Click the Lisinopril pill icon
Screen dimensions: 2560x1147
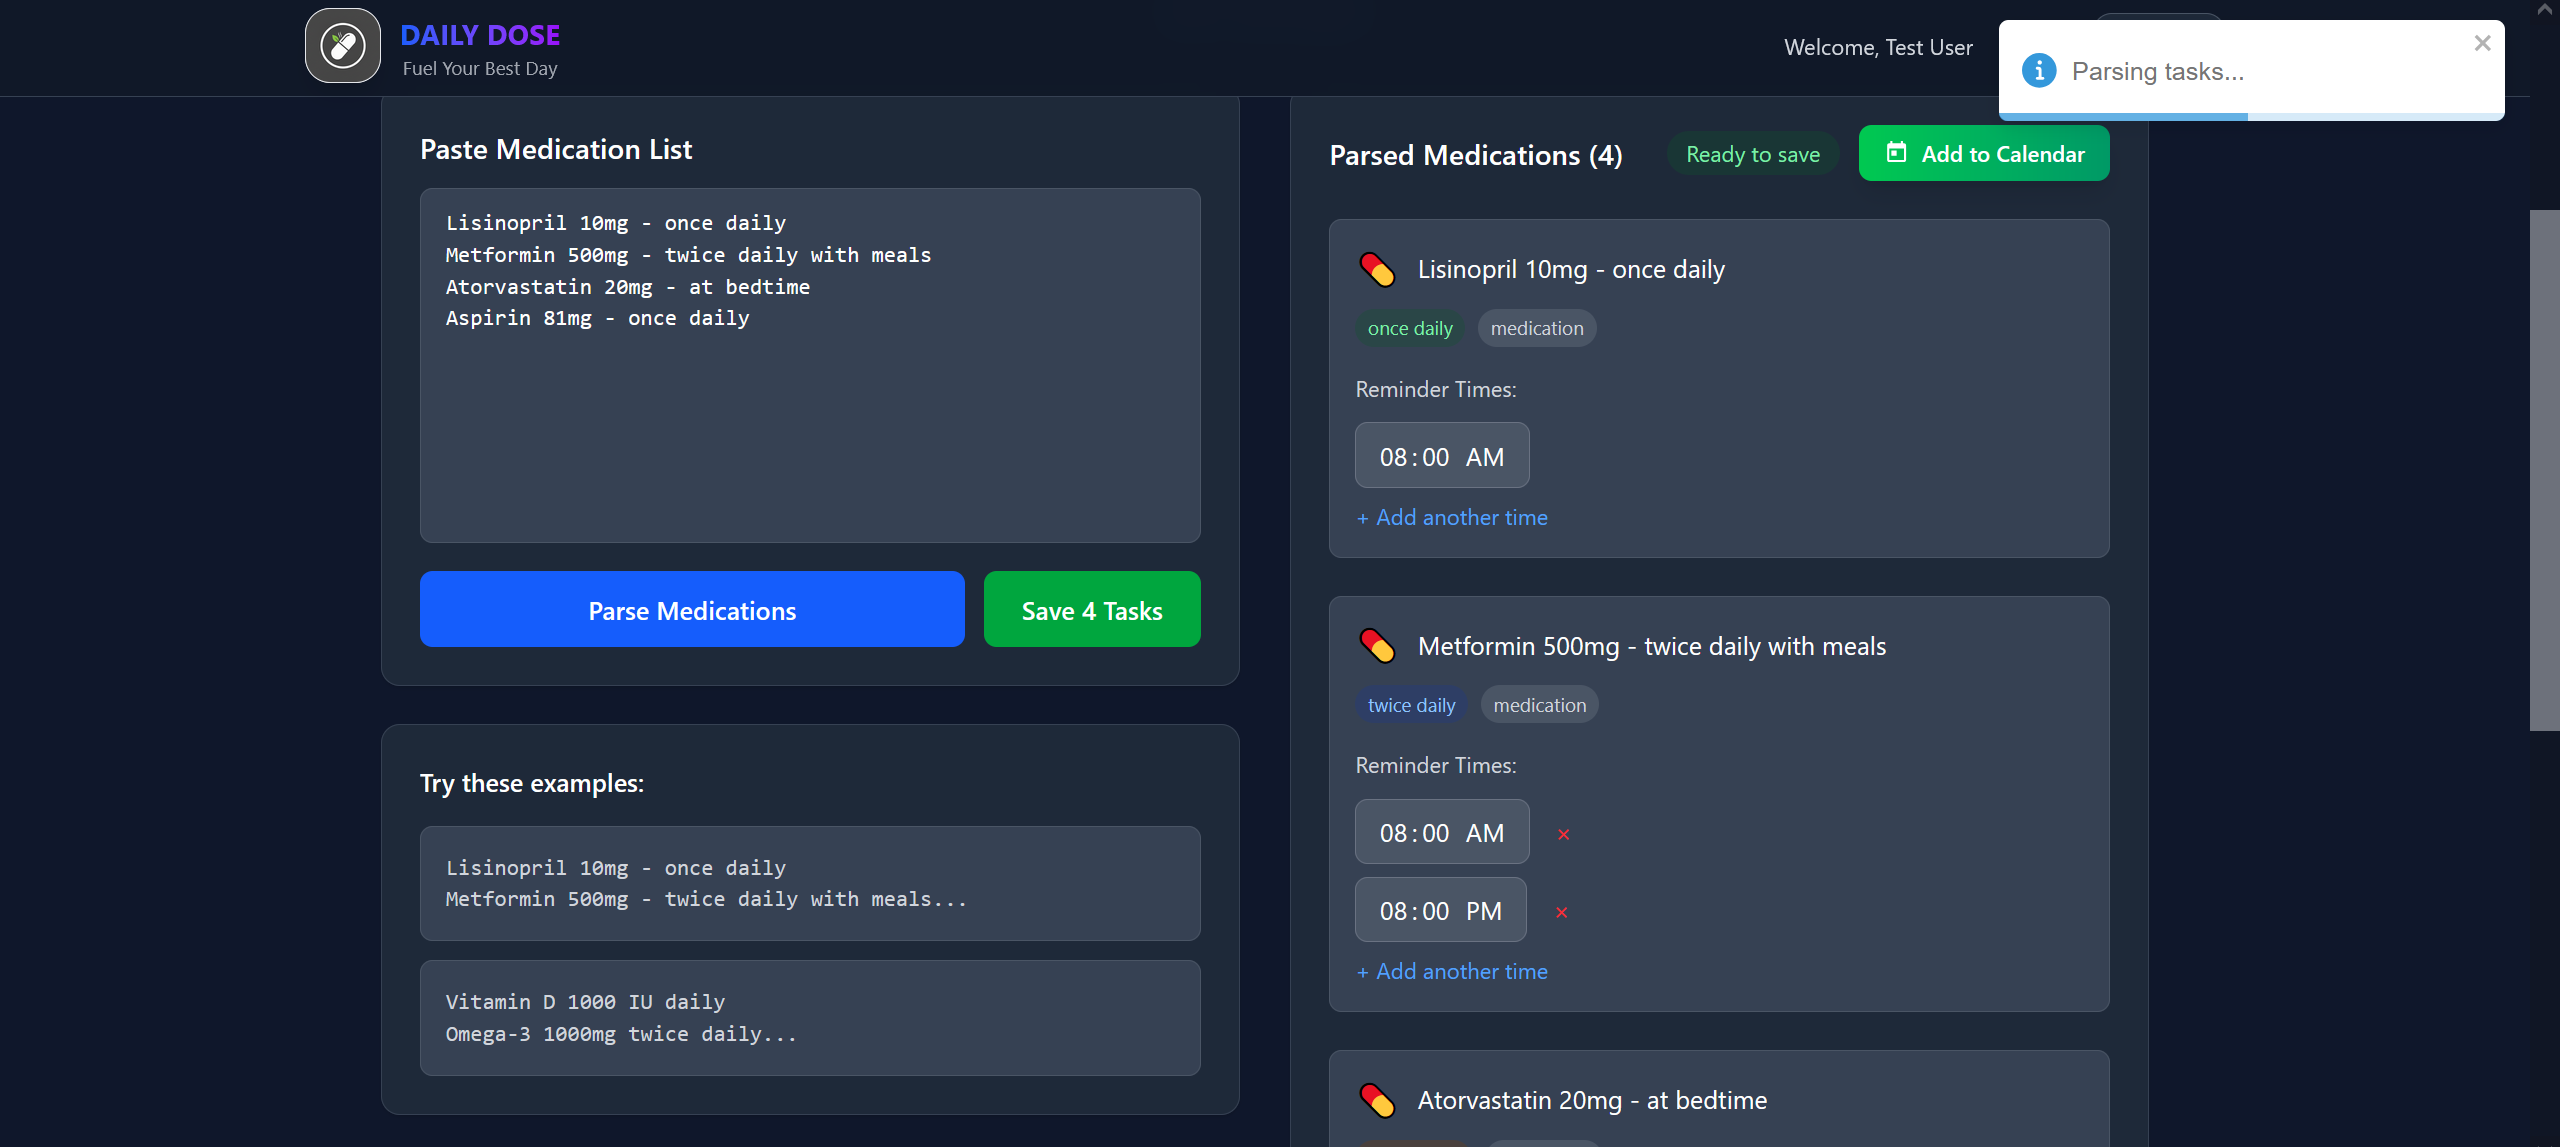[x=1377, y=270]
